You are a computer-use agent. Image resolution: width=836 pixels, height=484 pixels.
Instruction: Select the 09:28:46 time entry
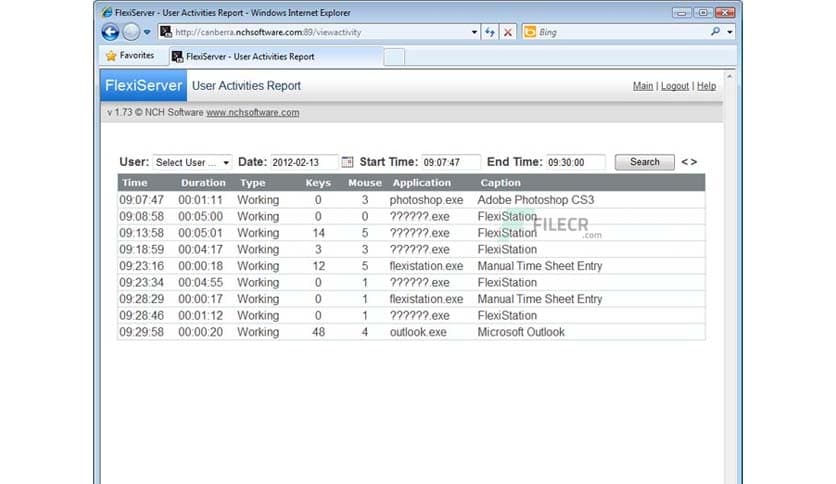[x=141, y=316]
